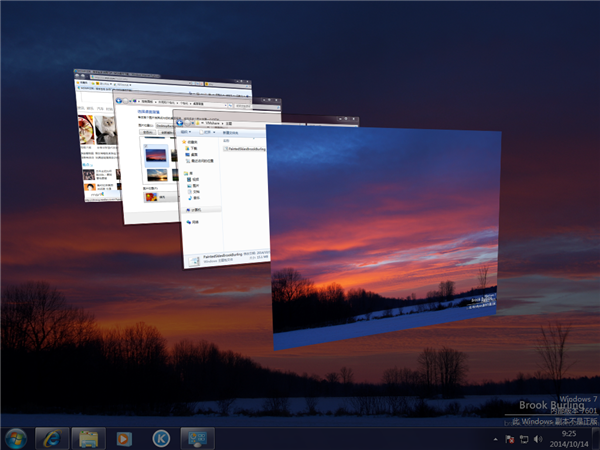Select the purple sunset wallpaper thumbnail

point(155,153)
